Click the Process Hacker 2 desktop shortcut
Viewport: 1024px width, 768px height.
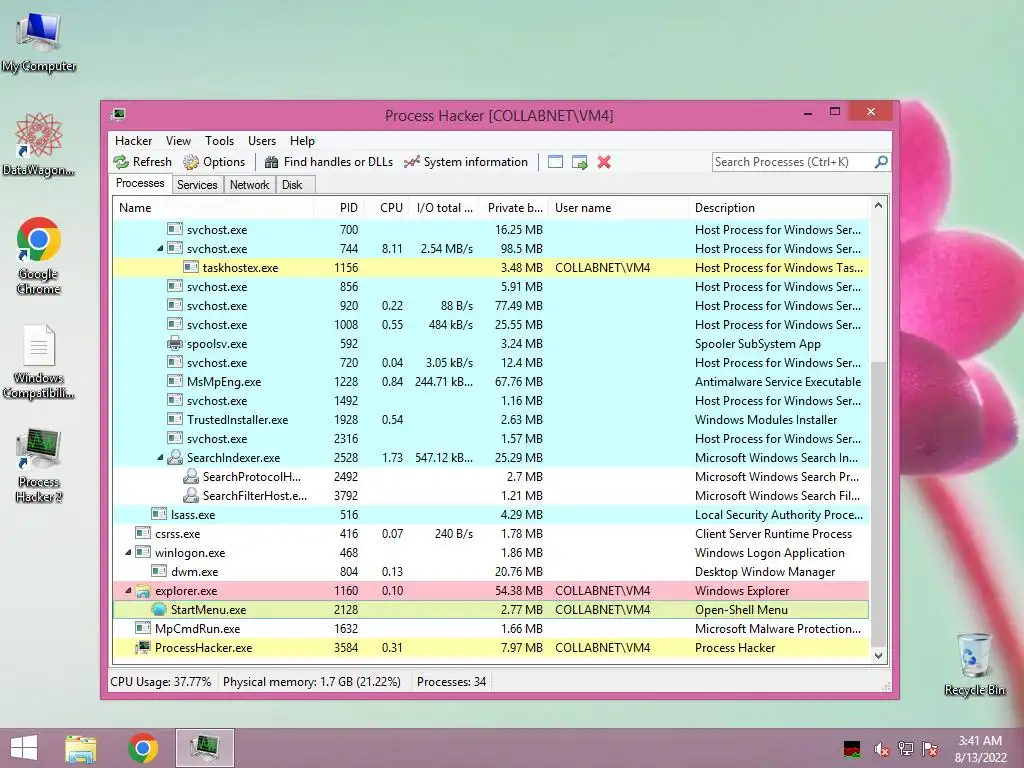39,466
